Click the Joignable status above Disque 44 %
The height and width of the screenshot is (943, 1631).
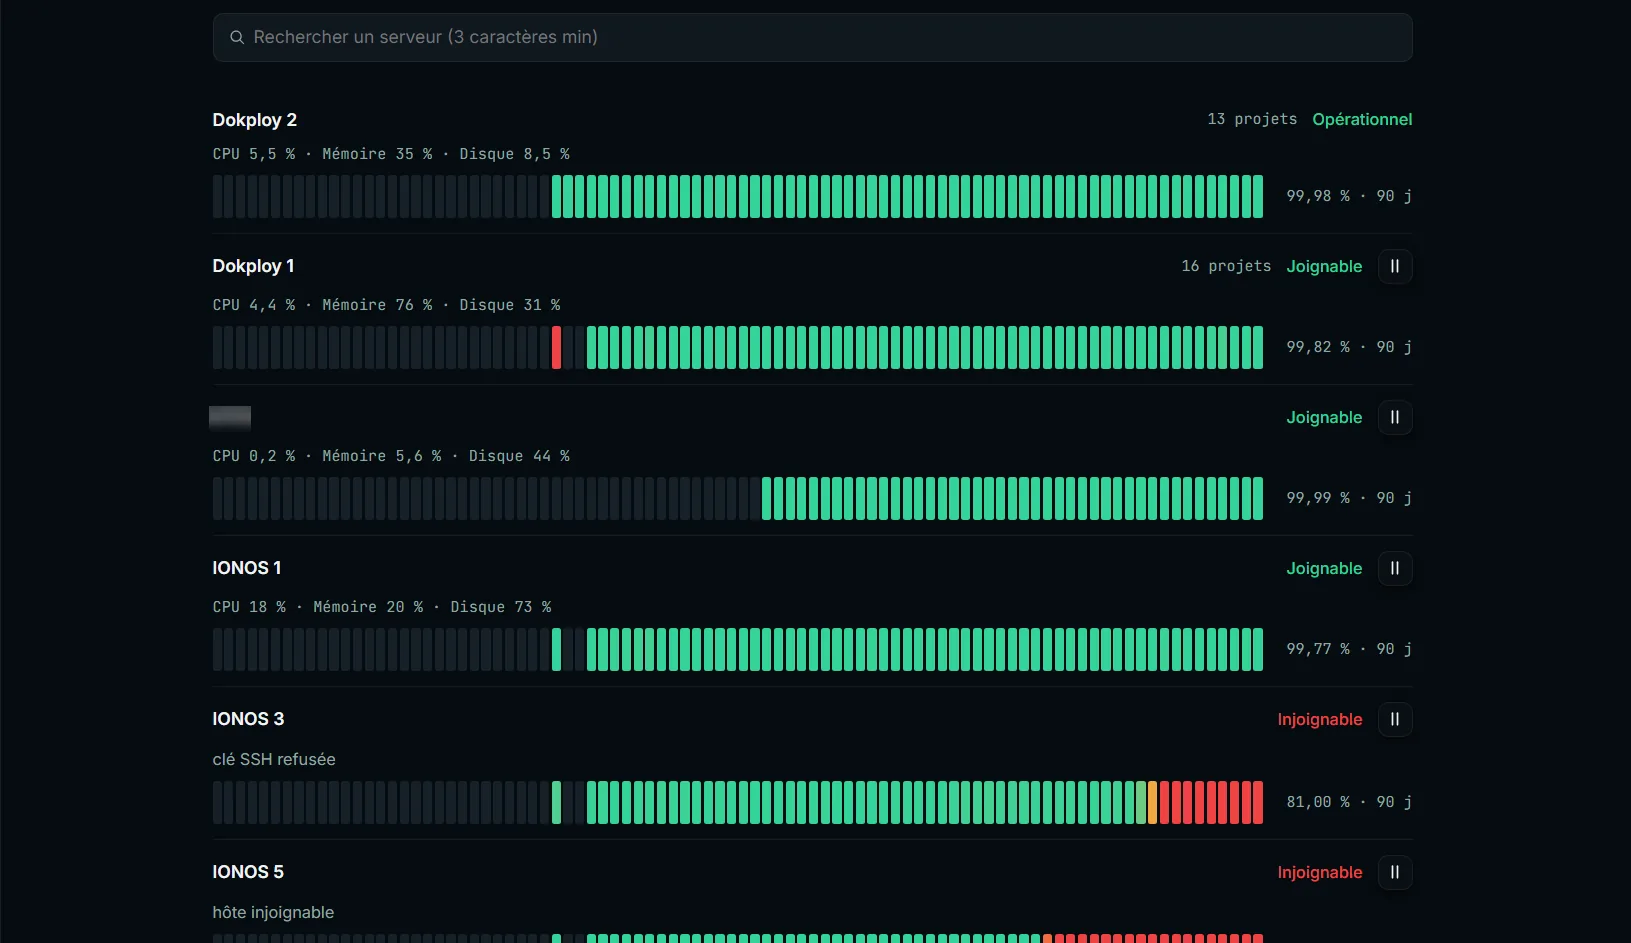click(x=1324, y=417)
